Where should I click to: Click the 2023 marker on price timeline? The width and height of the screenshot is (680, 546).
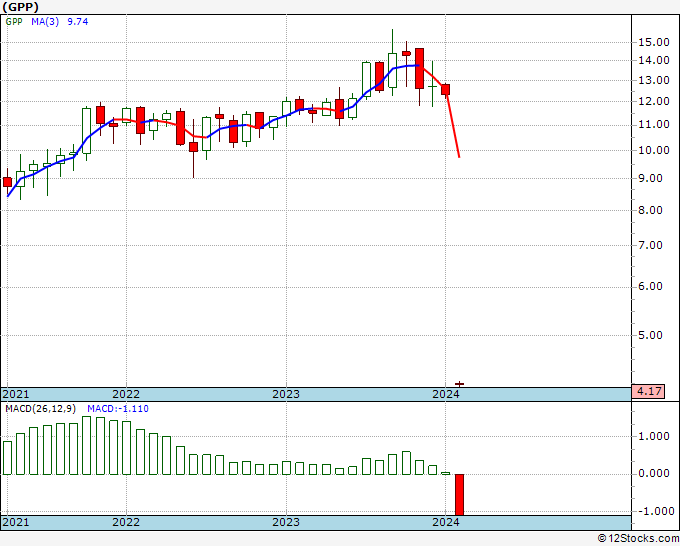286,394
